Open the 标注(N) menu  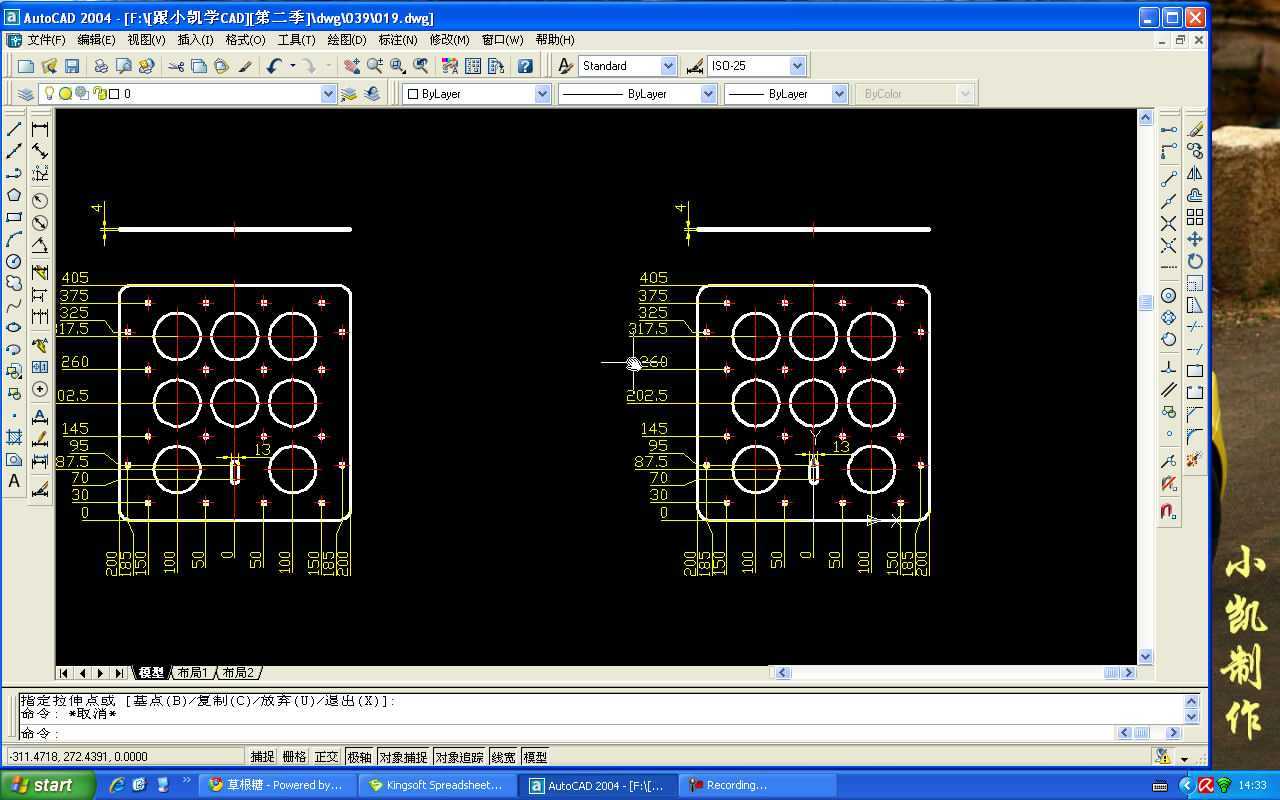tap(397, 40)
